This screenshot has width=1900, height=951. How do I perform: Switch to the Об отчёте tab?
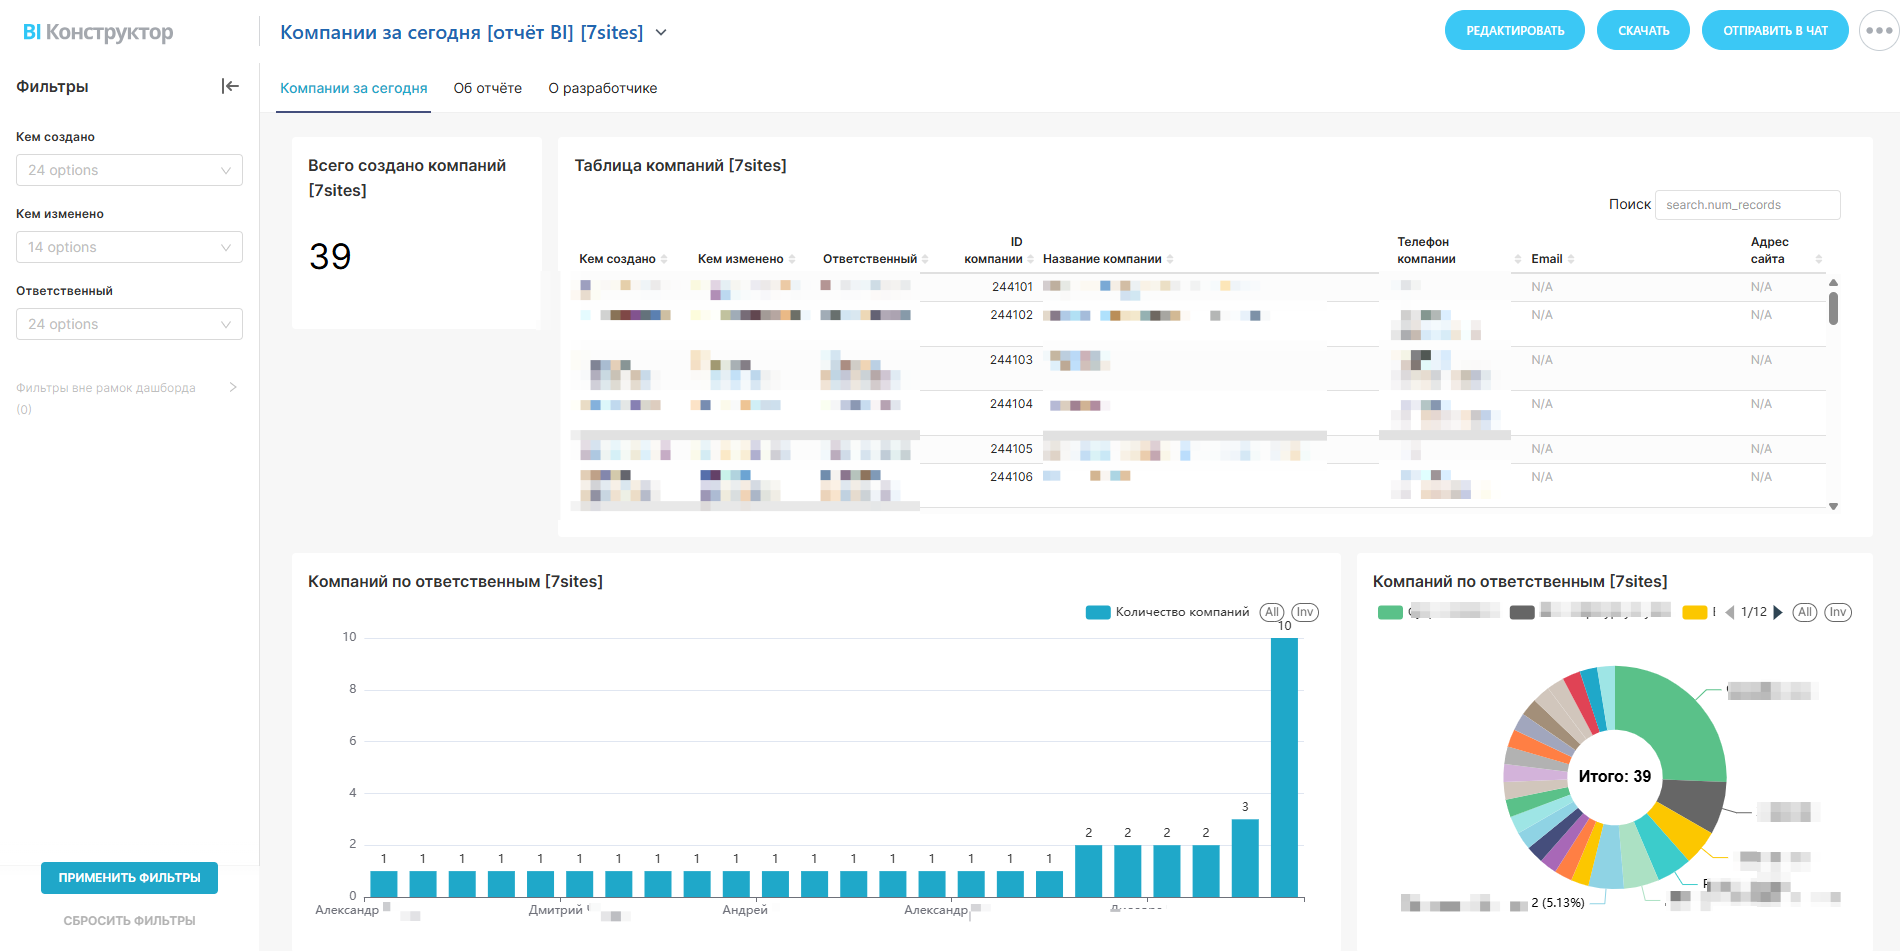tap(487, 88)
